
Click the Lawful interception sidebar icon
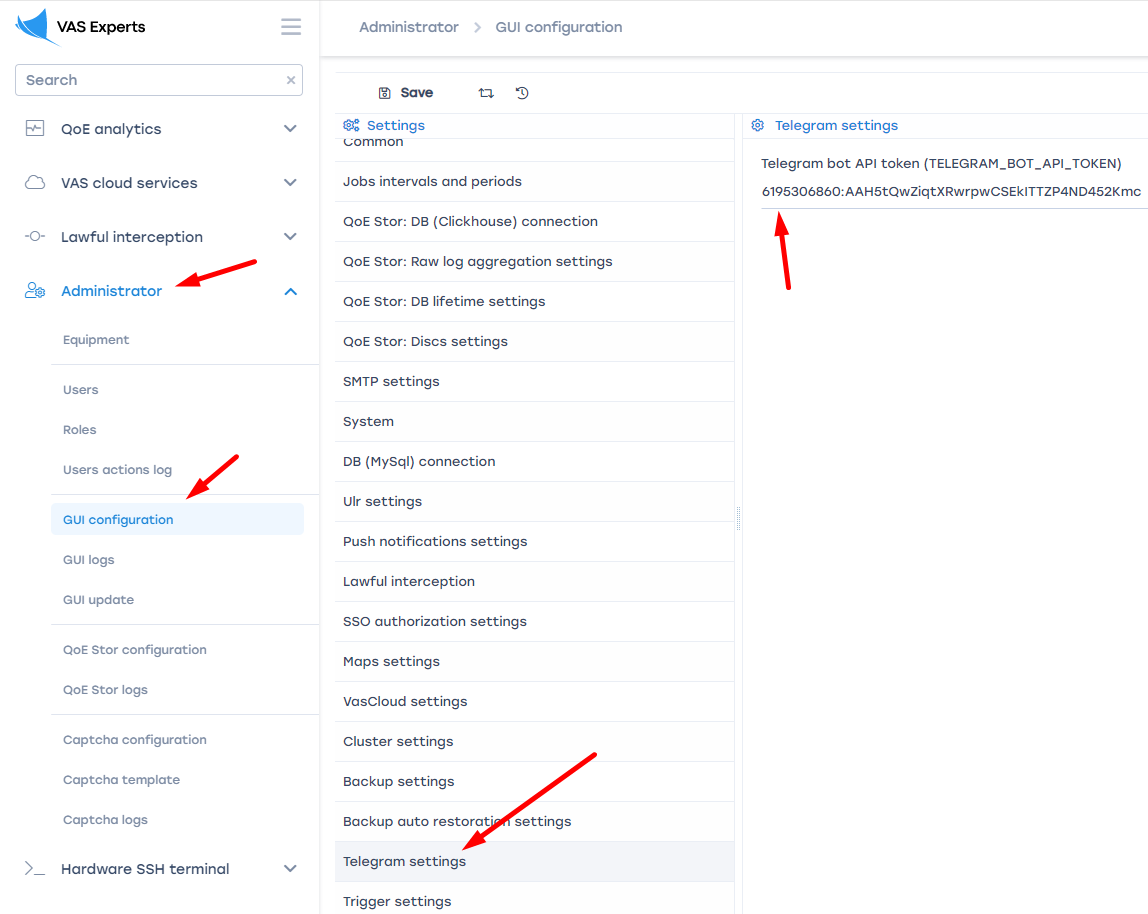35,237
